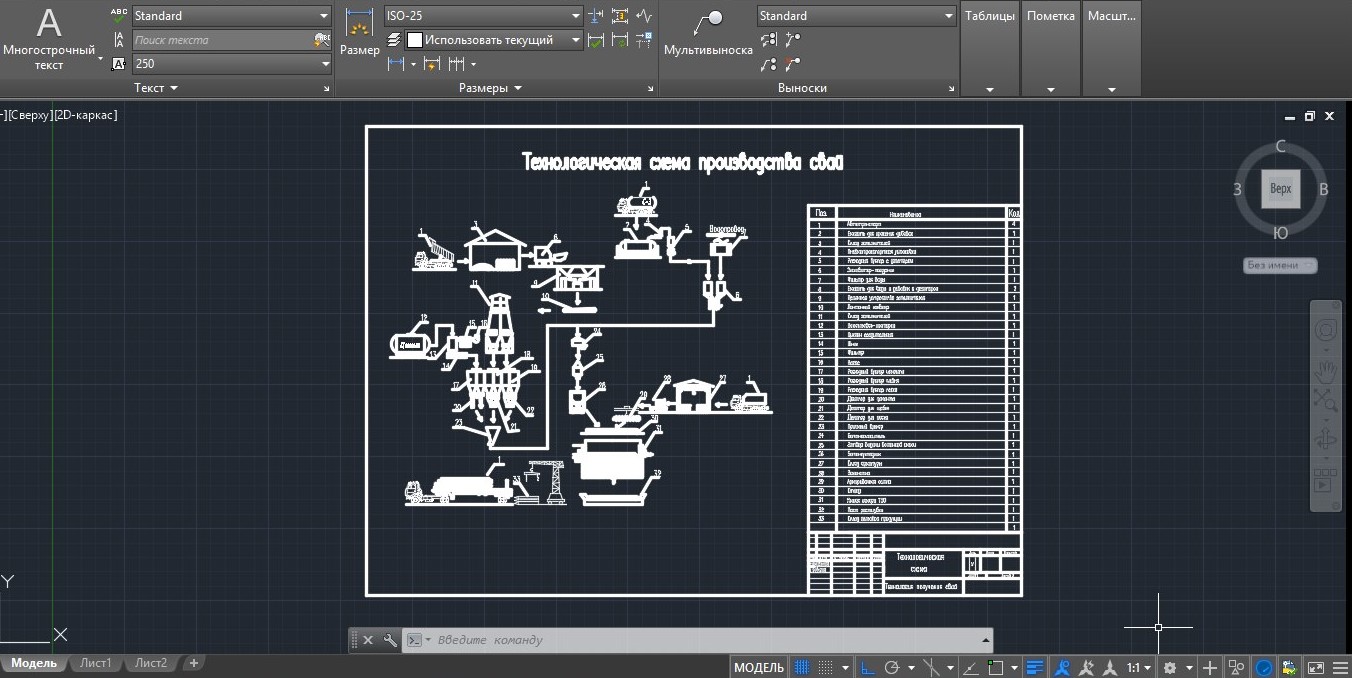Click the adjust dimension space icon
1352x678 pixels.
pos(620,16)
